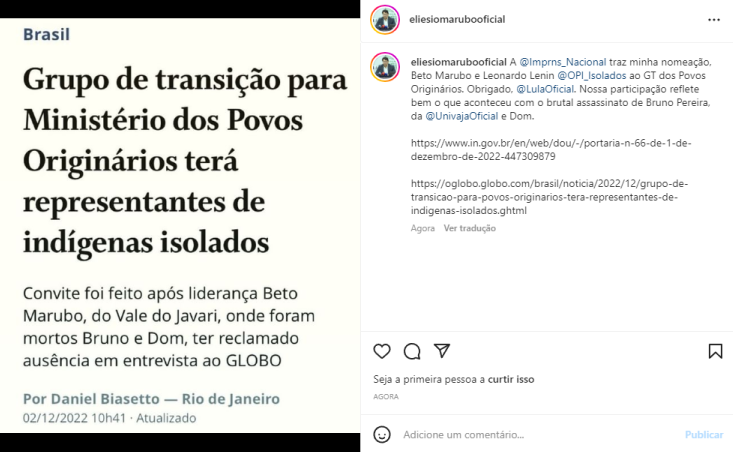This screenshot has height=452, width=733.
Task: Click the news headline image
Action: [x=180, y=225]
